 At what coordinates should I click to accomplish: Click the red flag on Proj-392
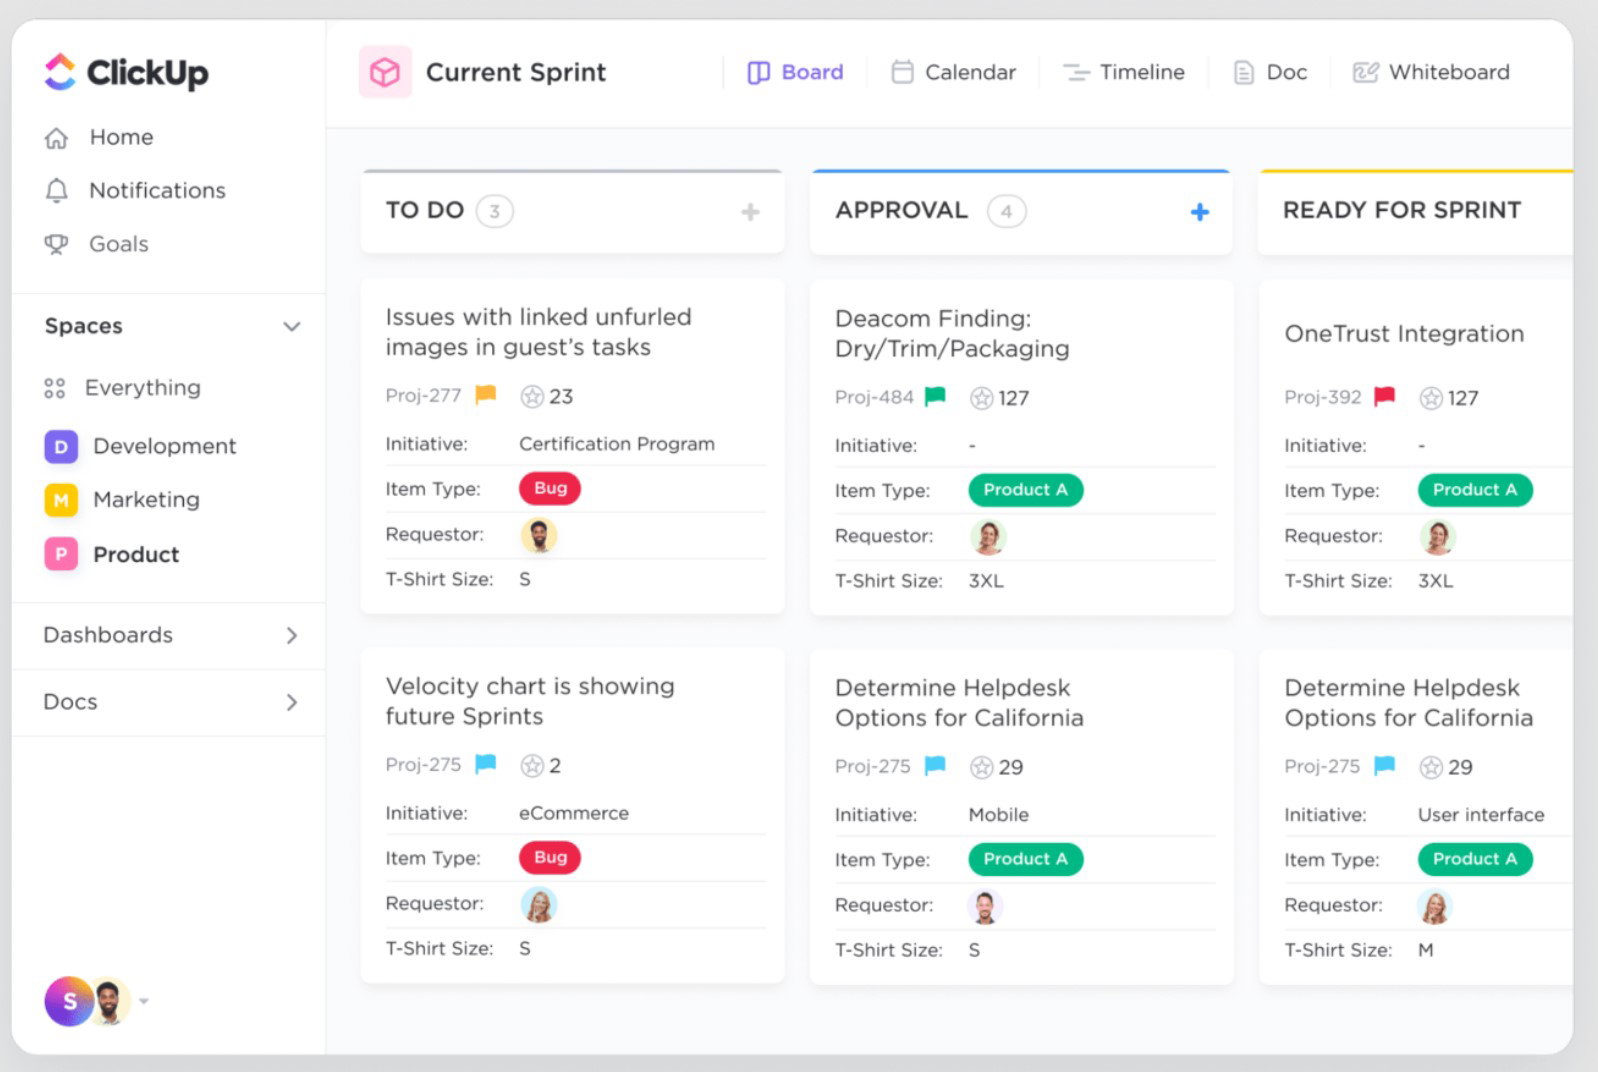1385,397
